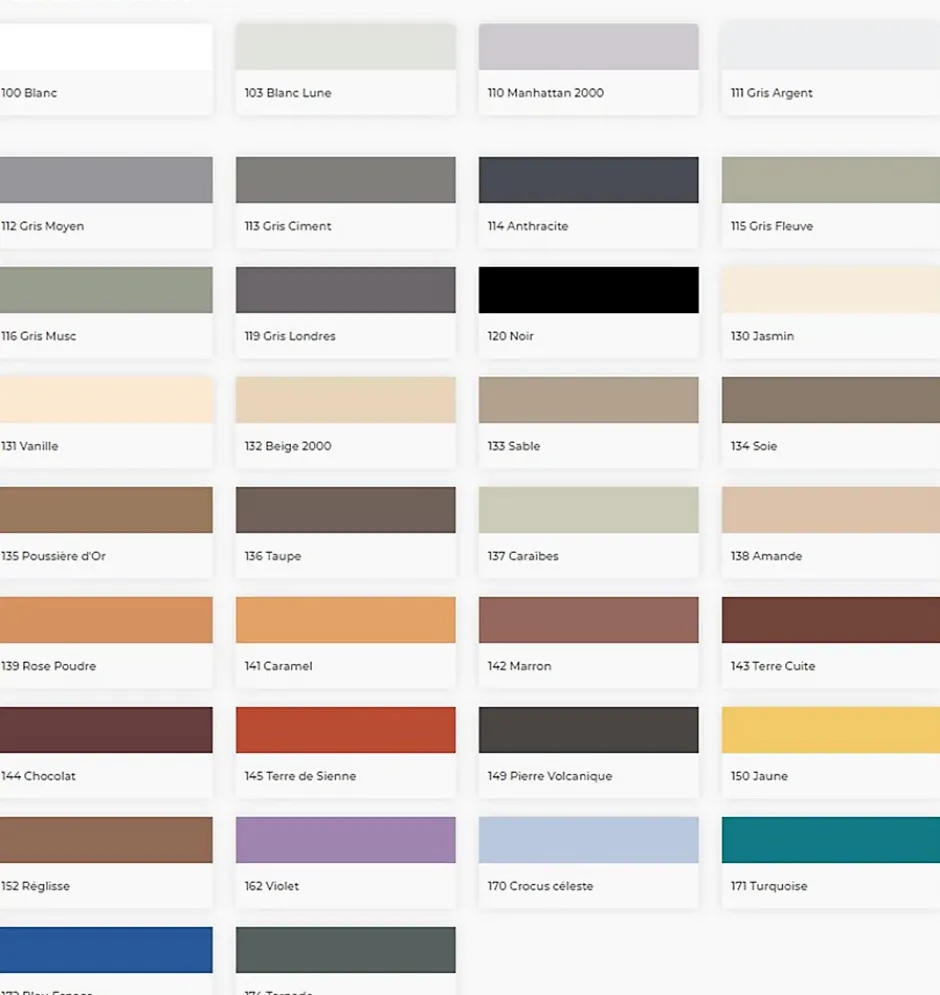Screen dimensions: 940x995
Task: Choose the 150 Jaune yellow swatch
Action: pos(830,730)
